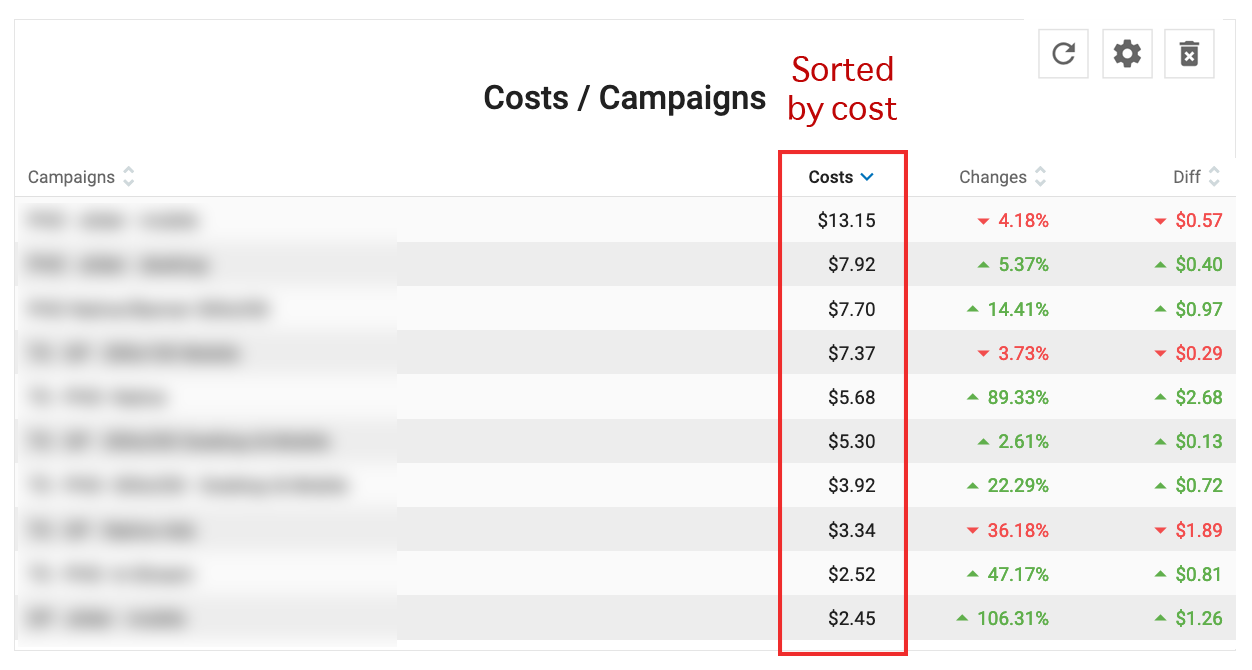Sort by the Campaigns column arrows
Viewport: 1252px width, 670px height.
(128, 177)
